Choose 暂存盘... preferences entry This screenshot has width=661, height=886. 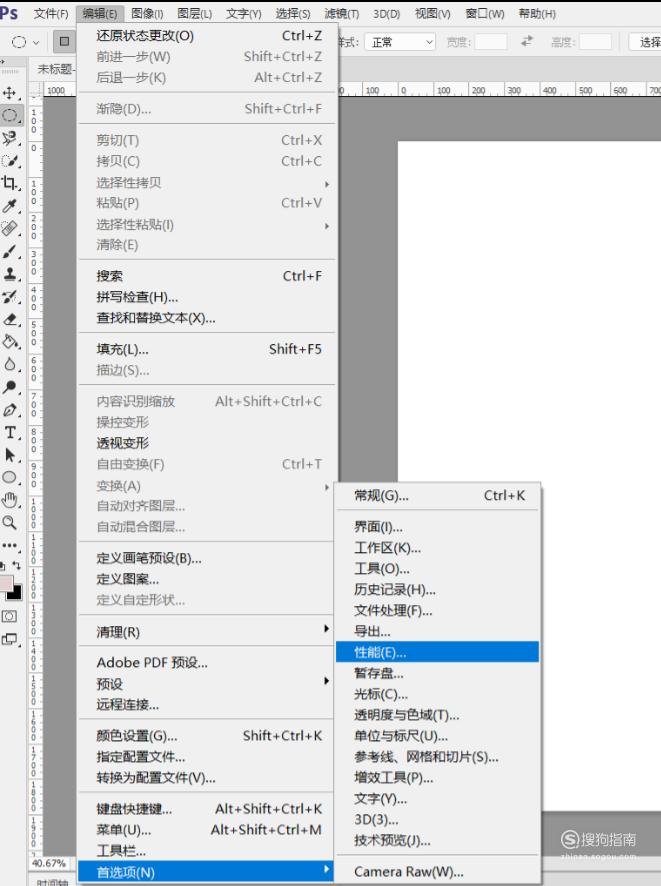click(x=437, y=673)
